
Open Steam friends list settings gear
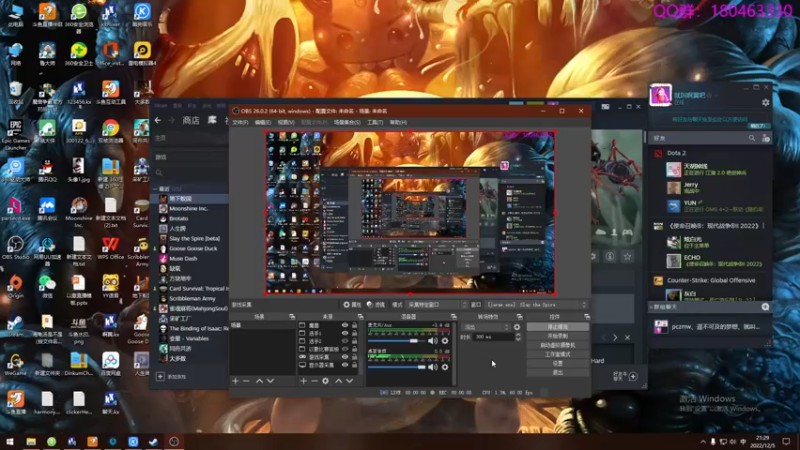pyautogui.click(x=766, y=103)
